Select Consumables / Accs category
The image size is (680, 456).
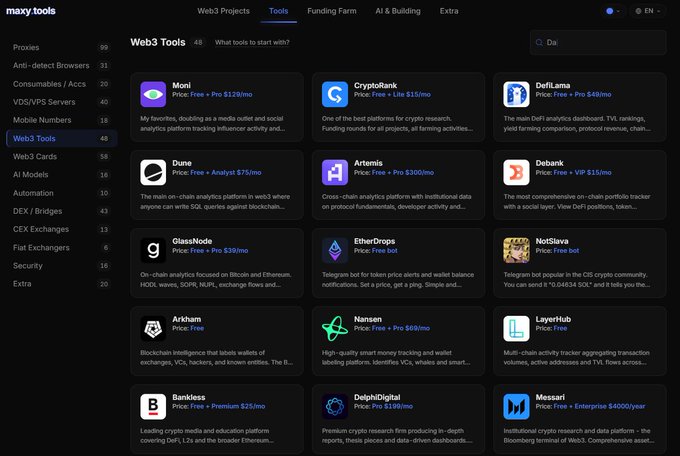62,84
